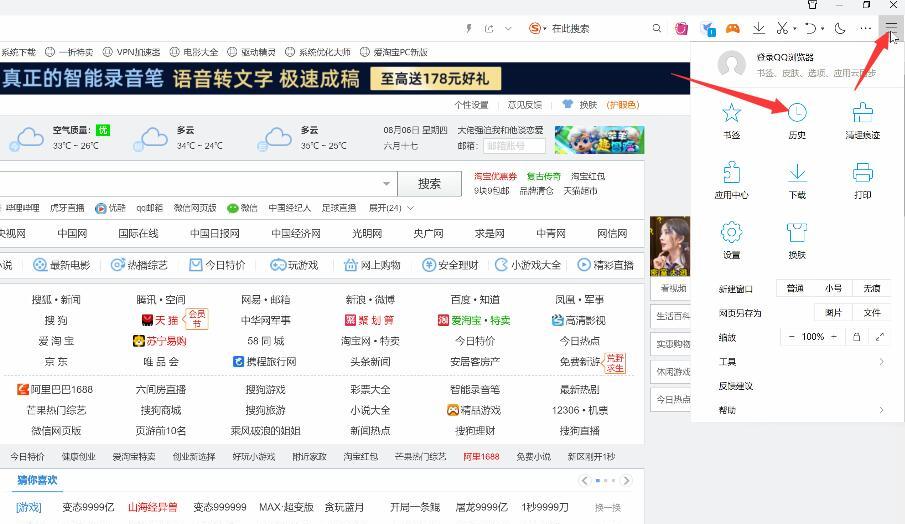Click the magnifier search icon in toolbar

[x=657, y=28]
